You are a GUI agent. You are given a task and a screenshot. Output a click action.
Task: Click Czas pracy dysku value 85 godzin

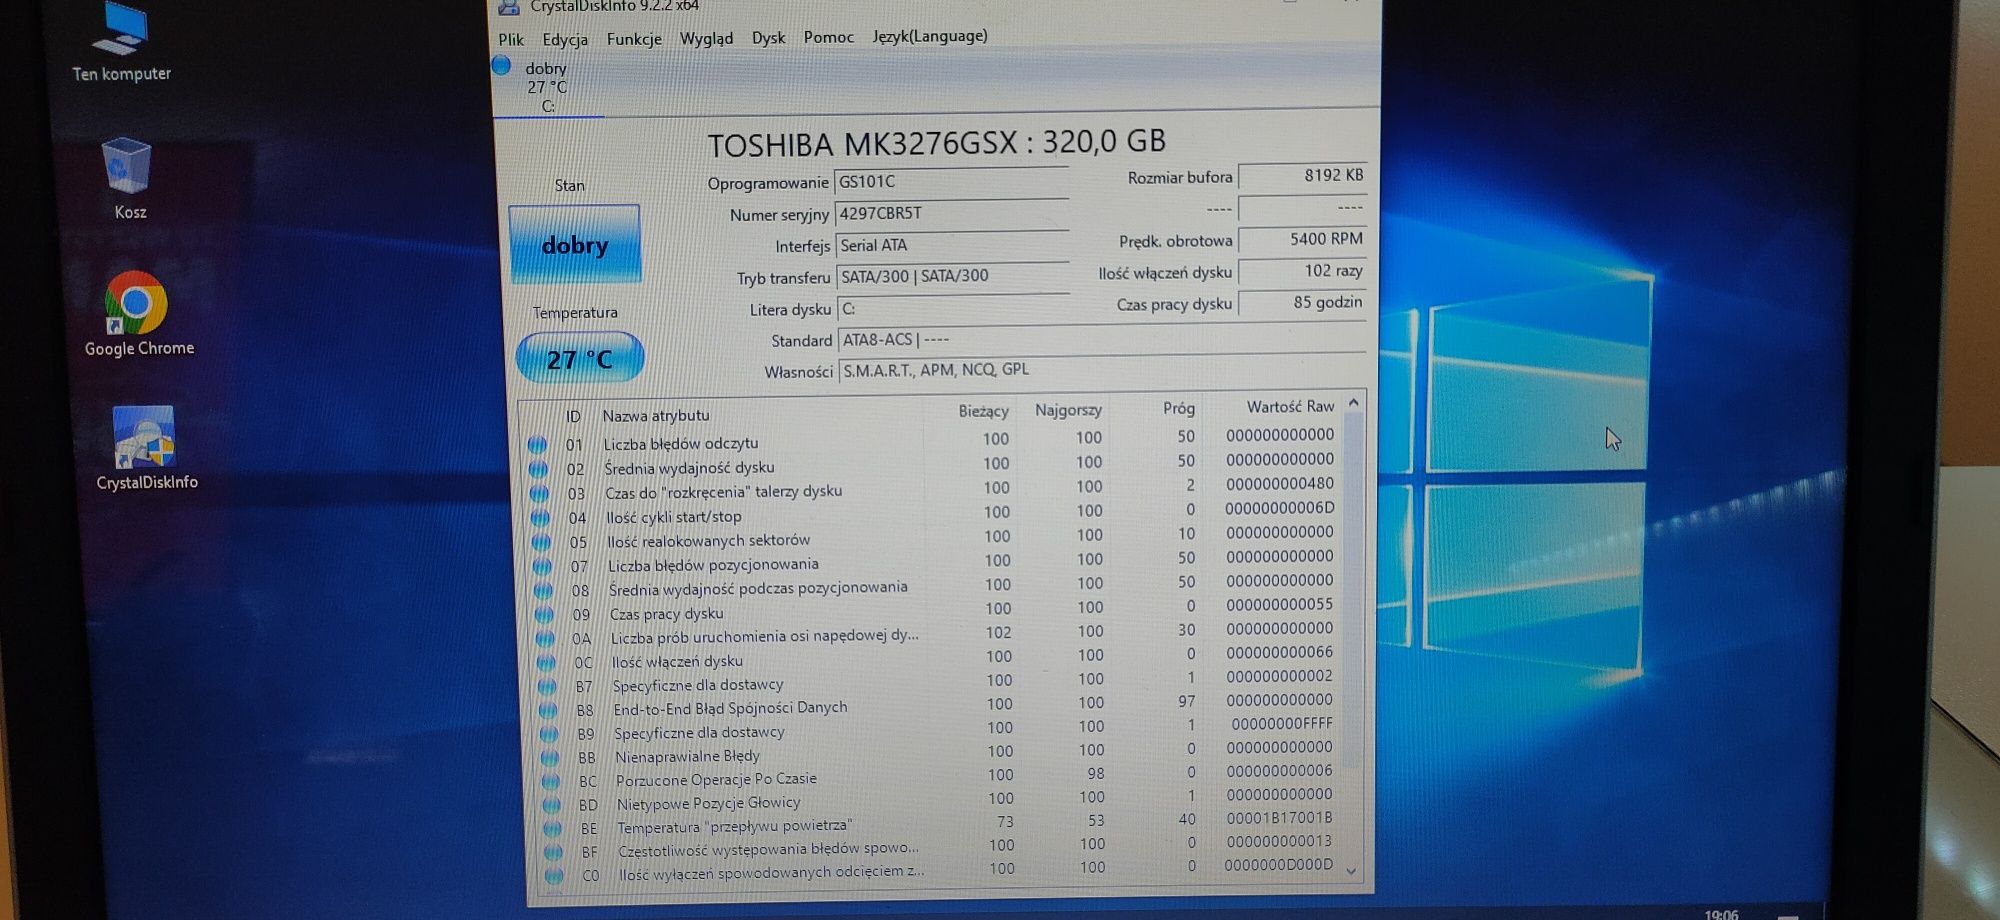(x=1302, y=302)
